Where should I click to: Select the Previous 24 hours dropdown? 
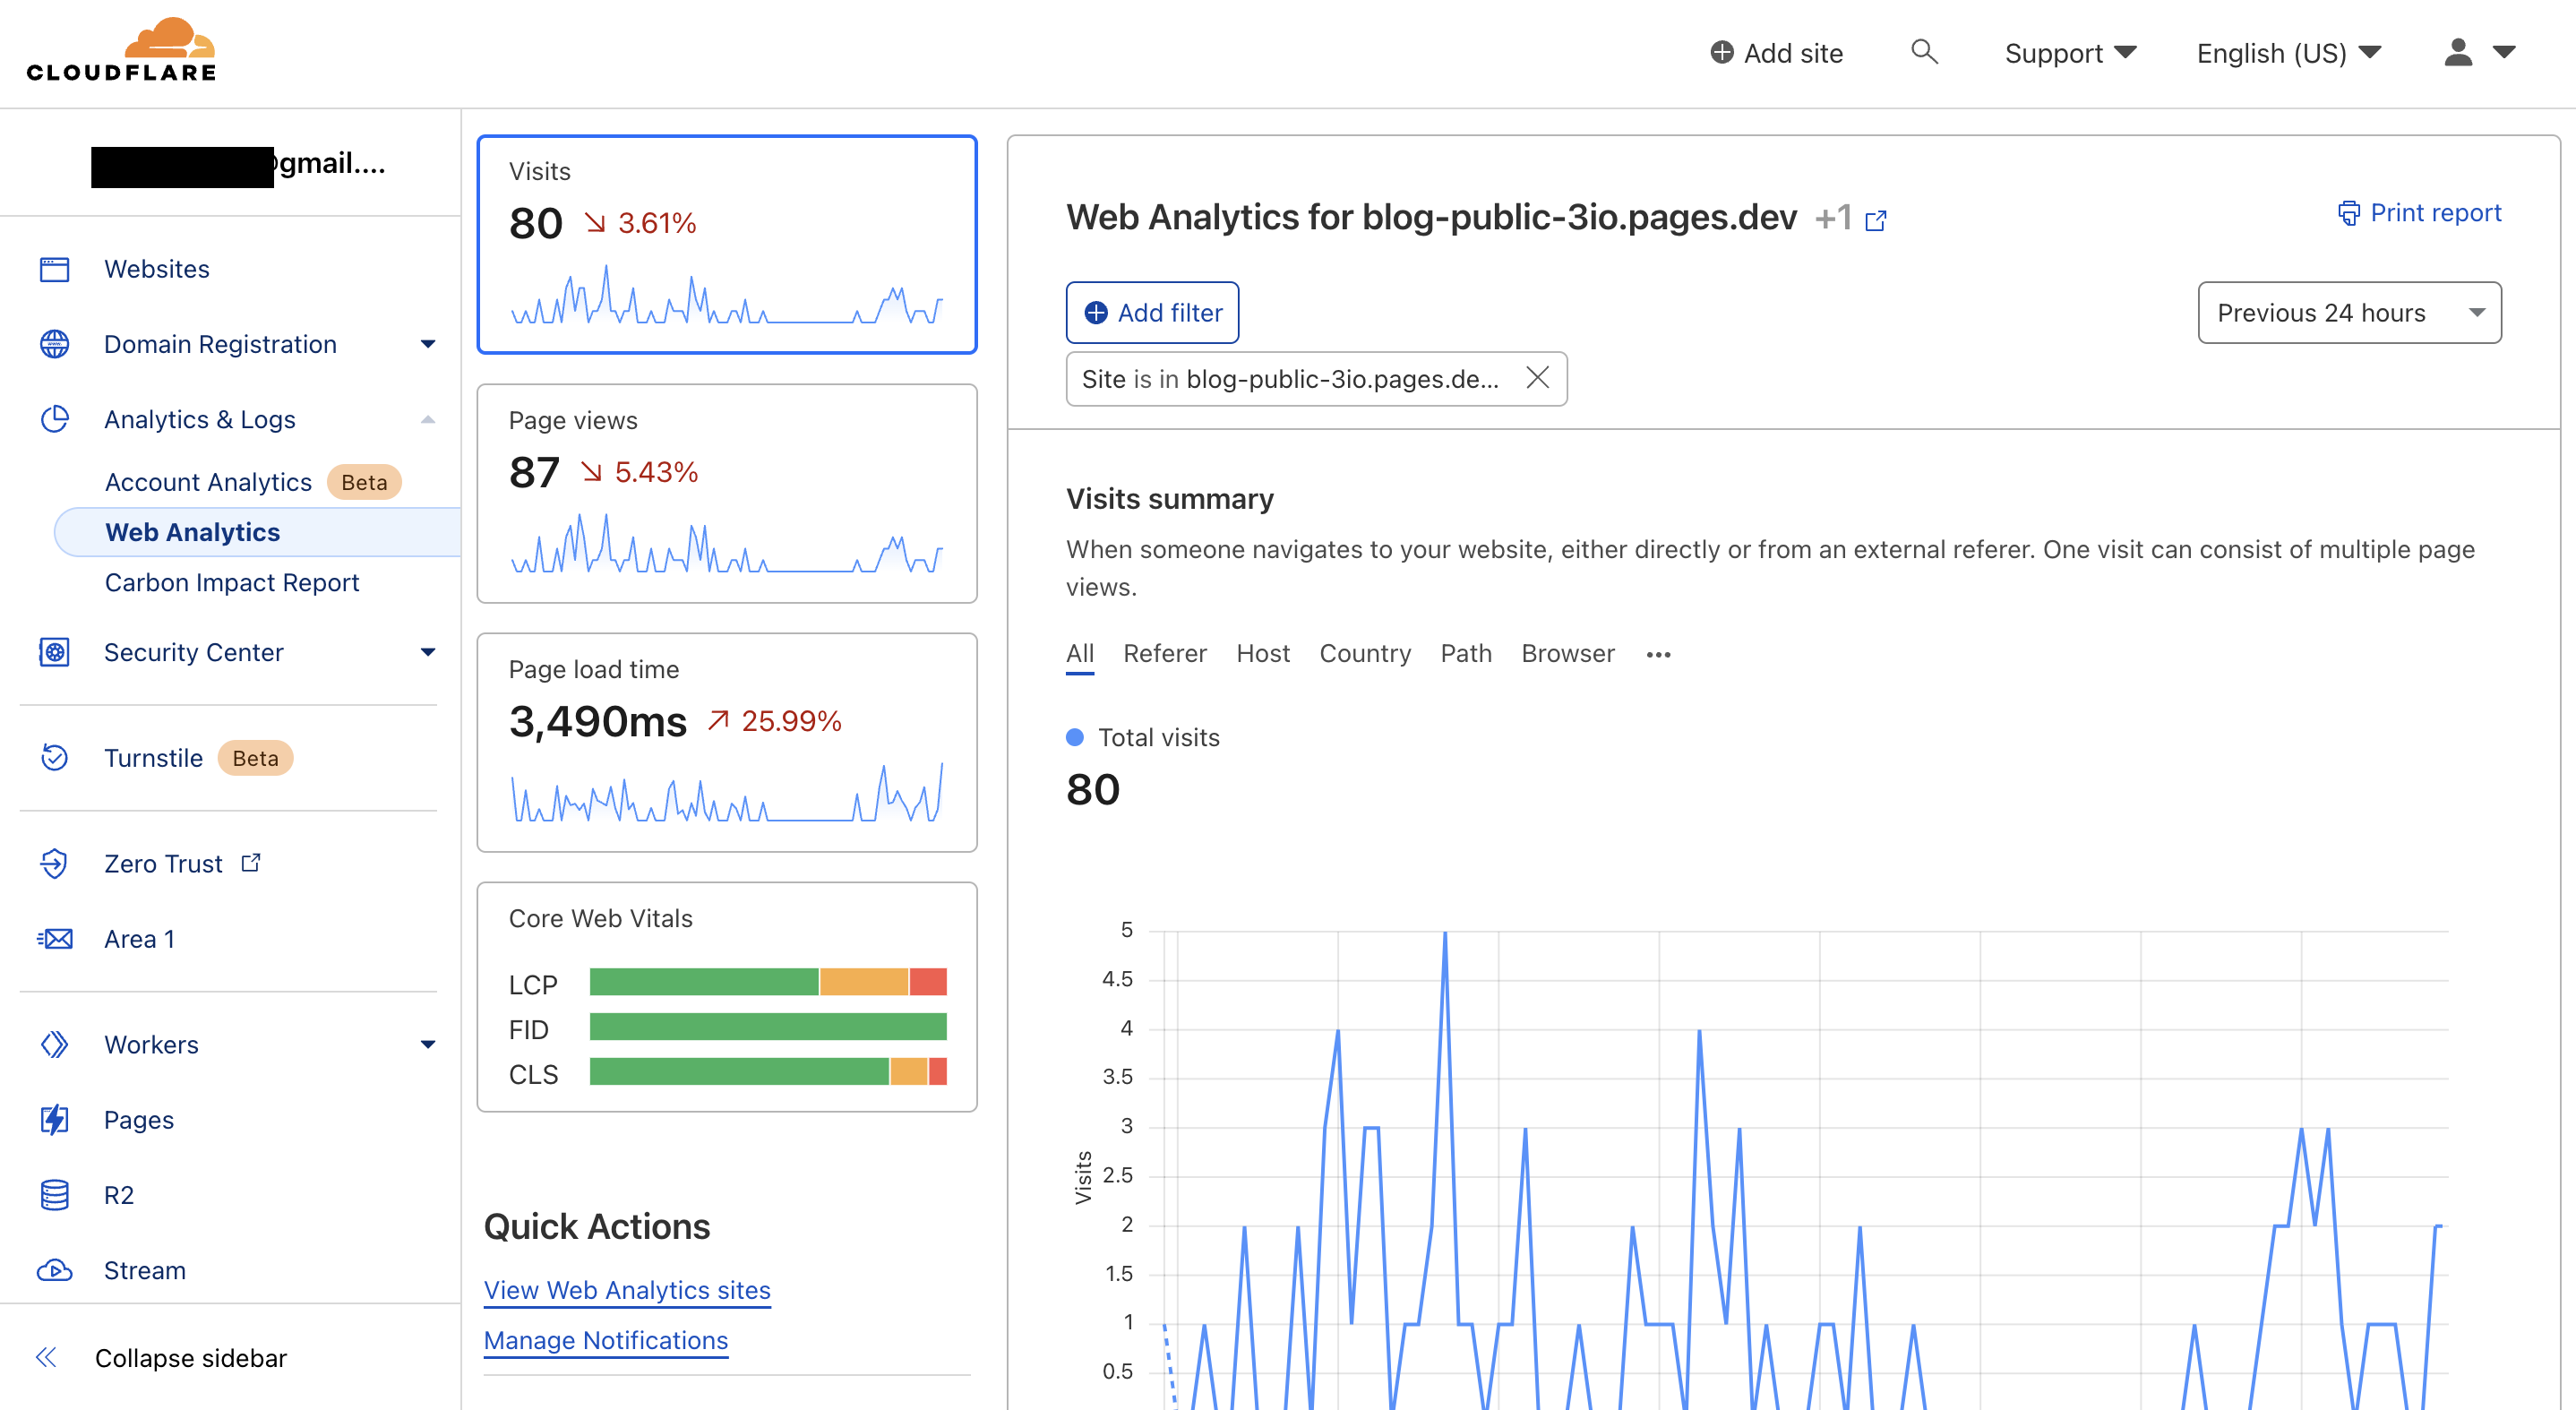[x=2348, y=313]
